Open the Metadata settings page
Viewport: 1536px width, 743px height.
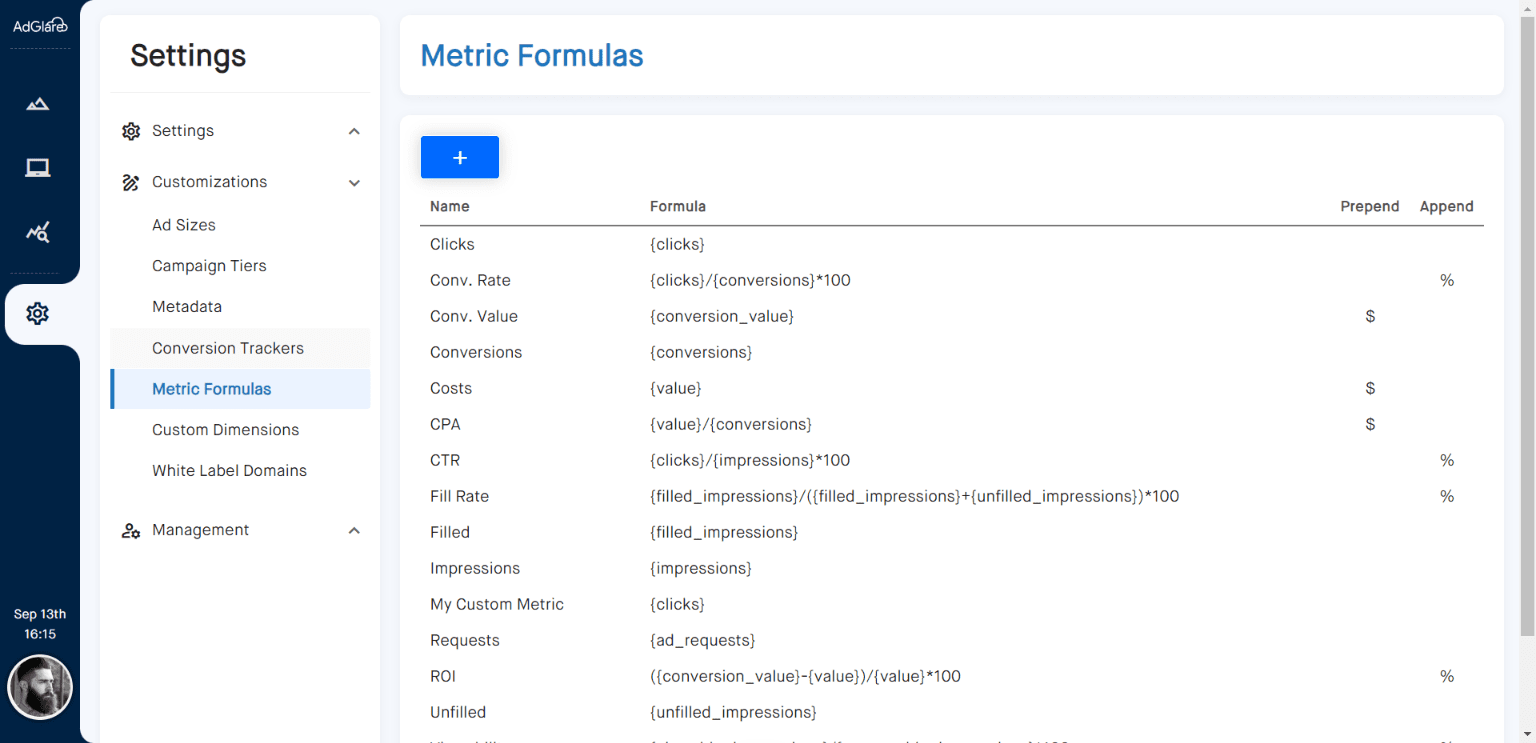tap(187, 306)
